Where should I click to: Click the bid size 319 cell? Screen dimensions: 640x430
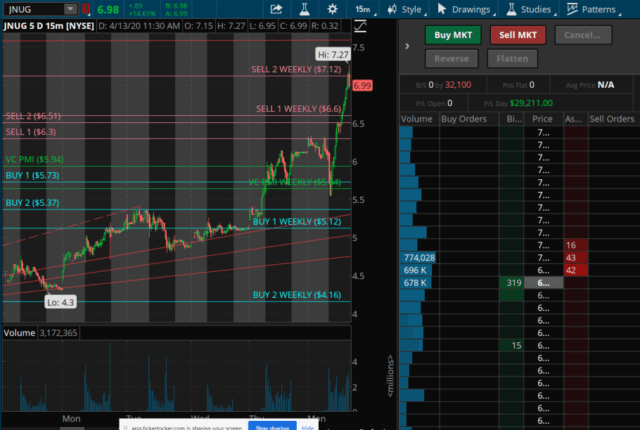click(511, 283)
